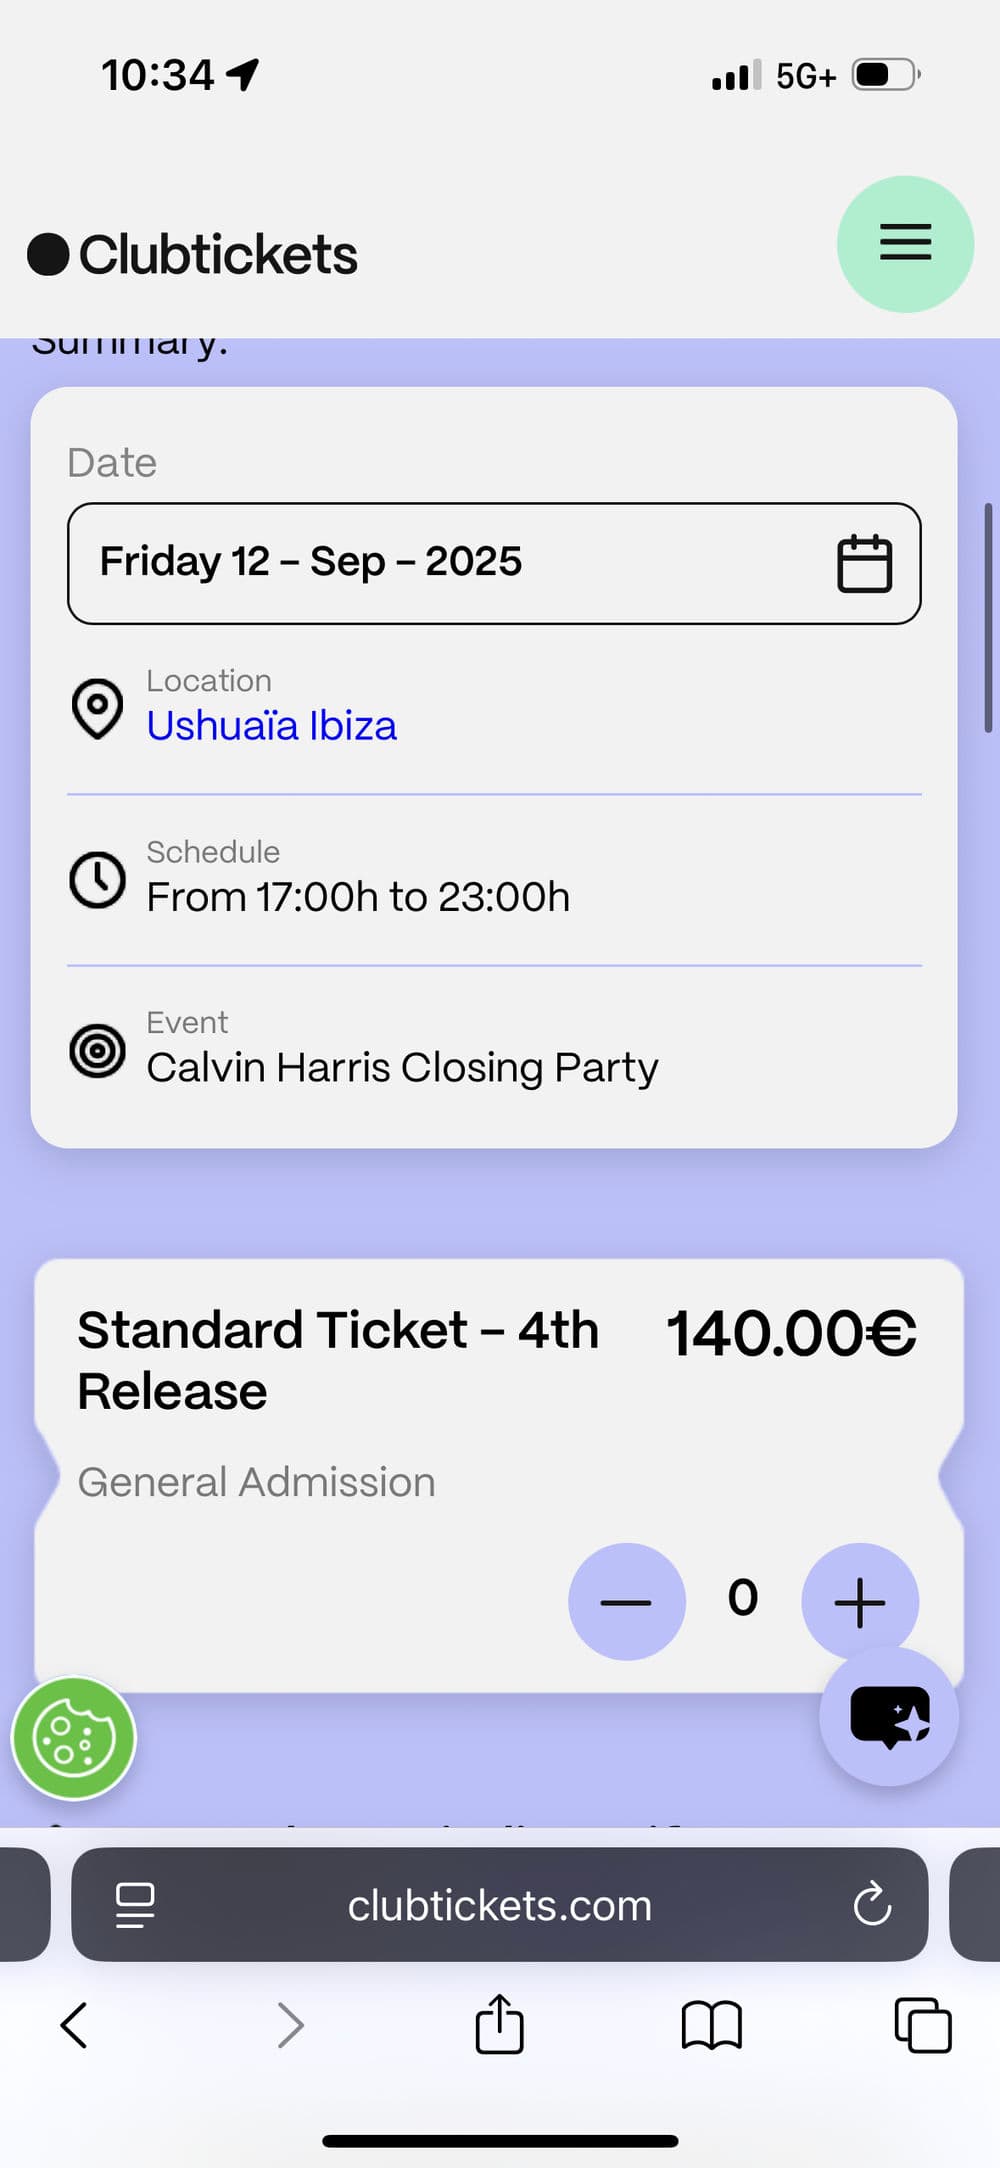Increase Standard Ticket quantity with plus
This screenshot has width=1000, height=2168.
pos(859,1601)
